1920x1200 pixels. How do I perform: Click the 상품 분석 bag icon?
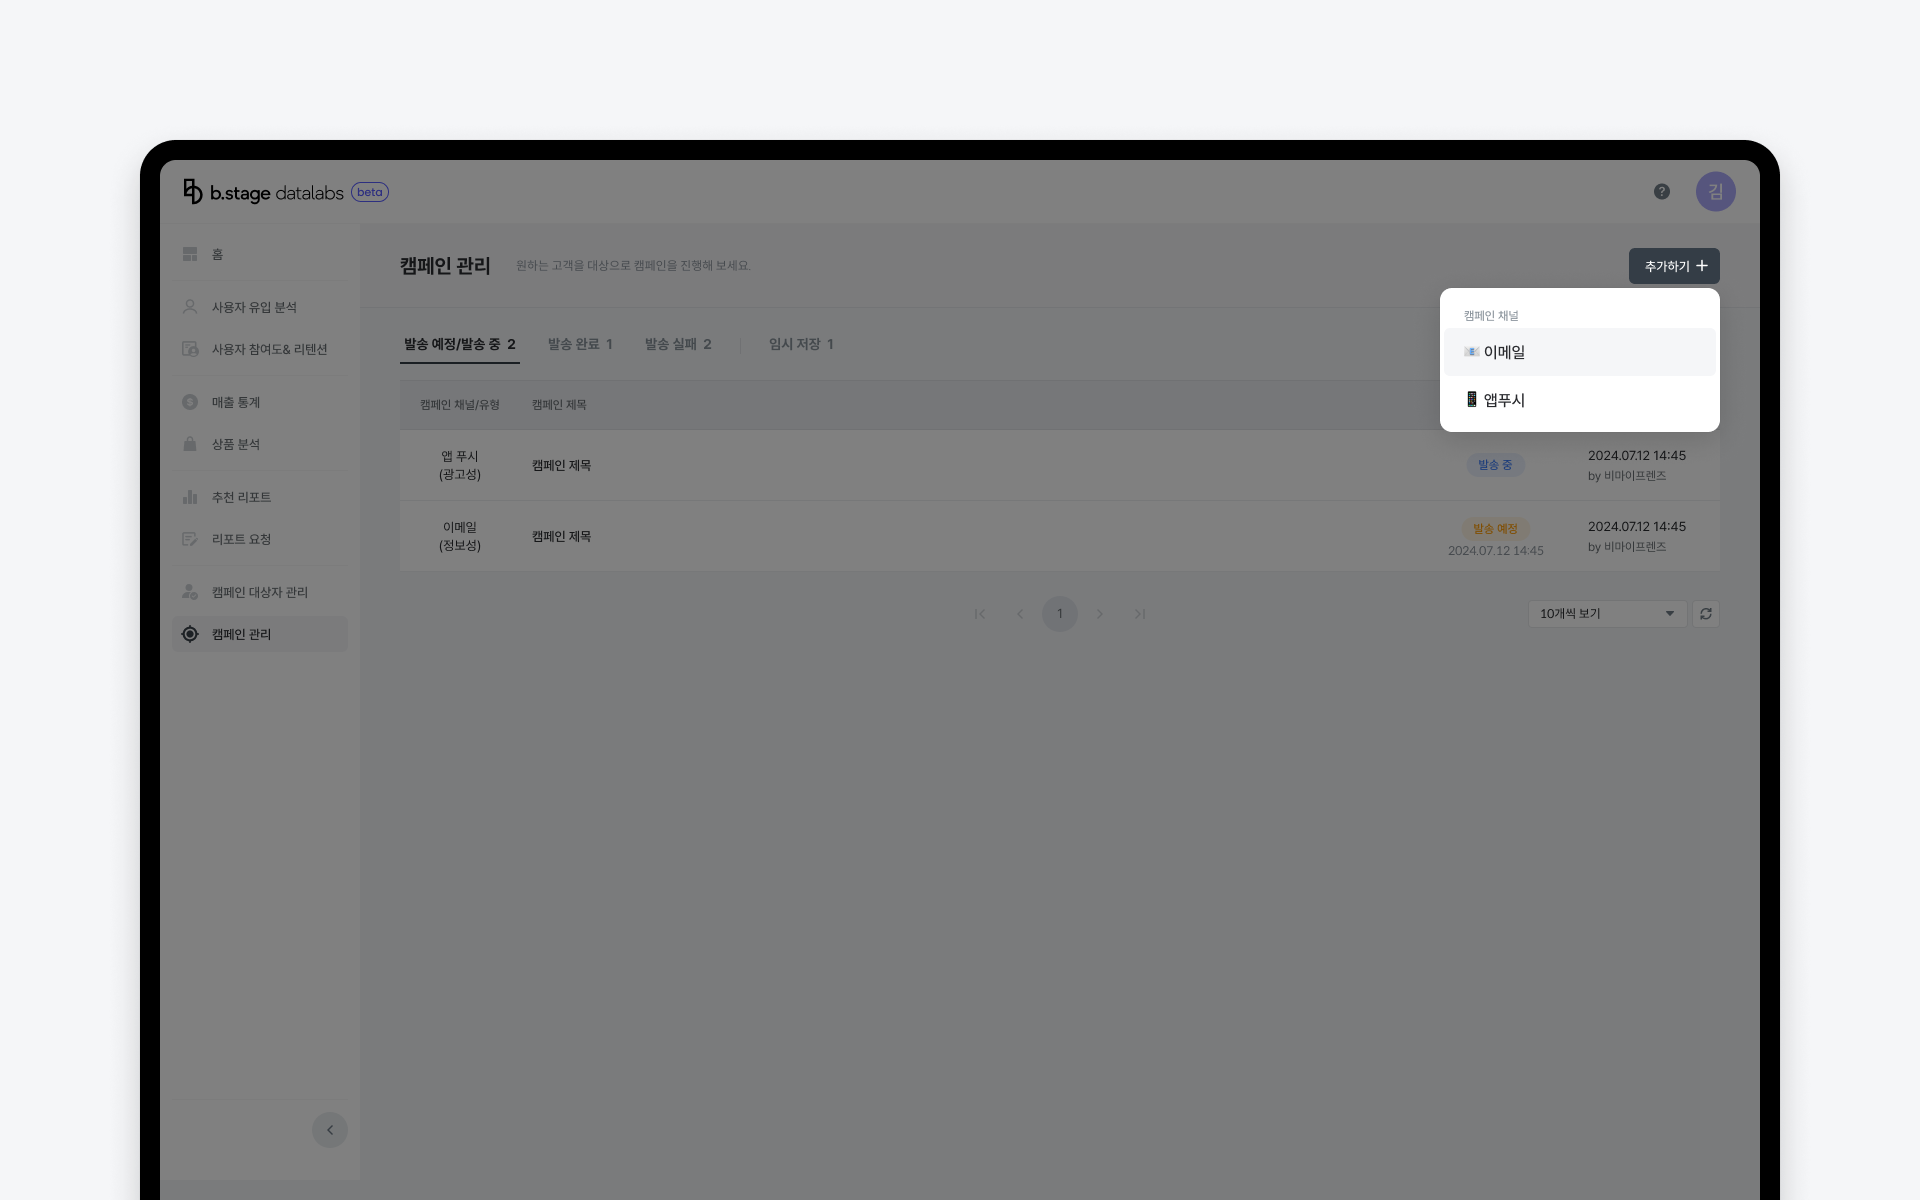190,444
